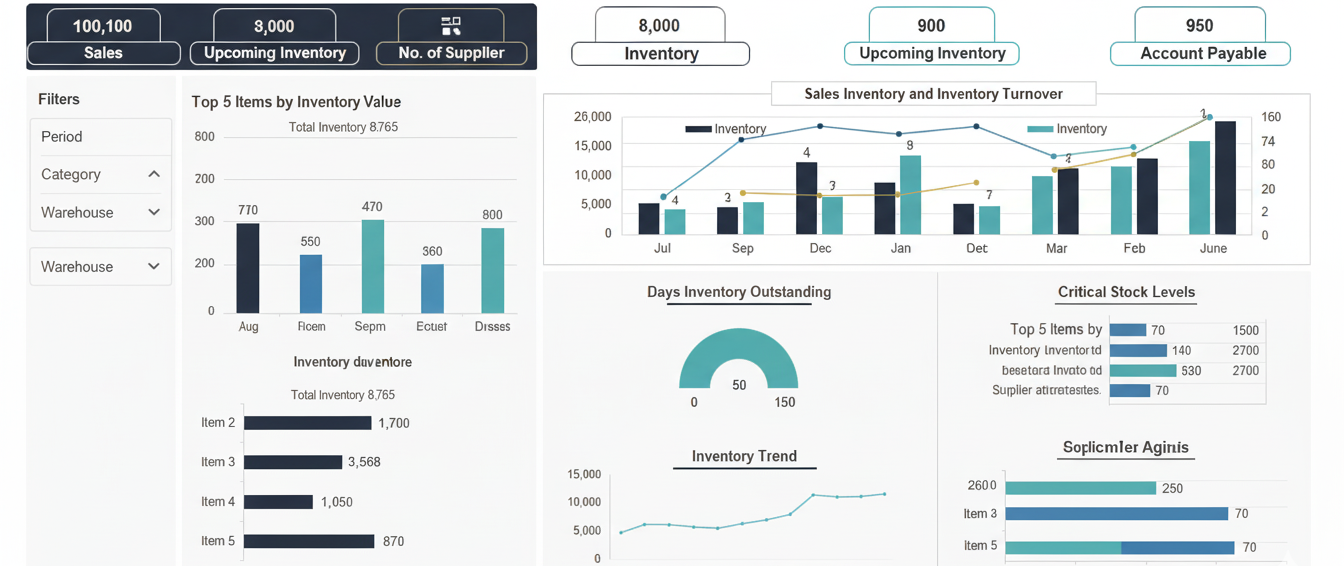
Task: Select the Critical Stock Levels heading
Action: pyautogui.click(x=1126, y=292)
